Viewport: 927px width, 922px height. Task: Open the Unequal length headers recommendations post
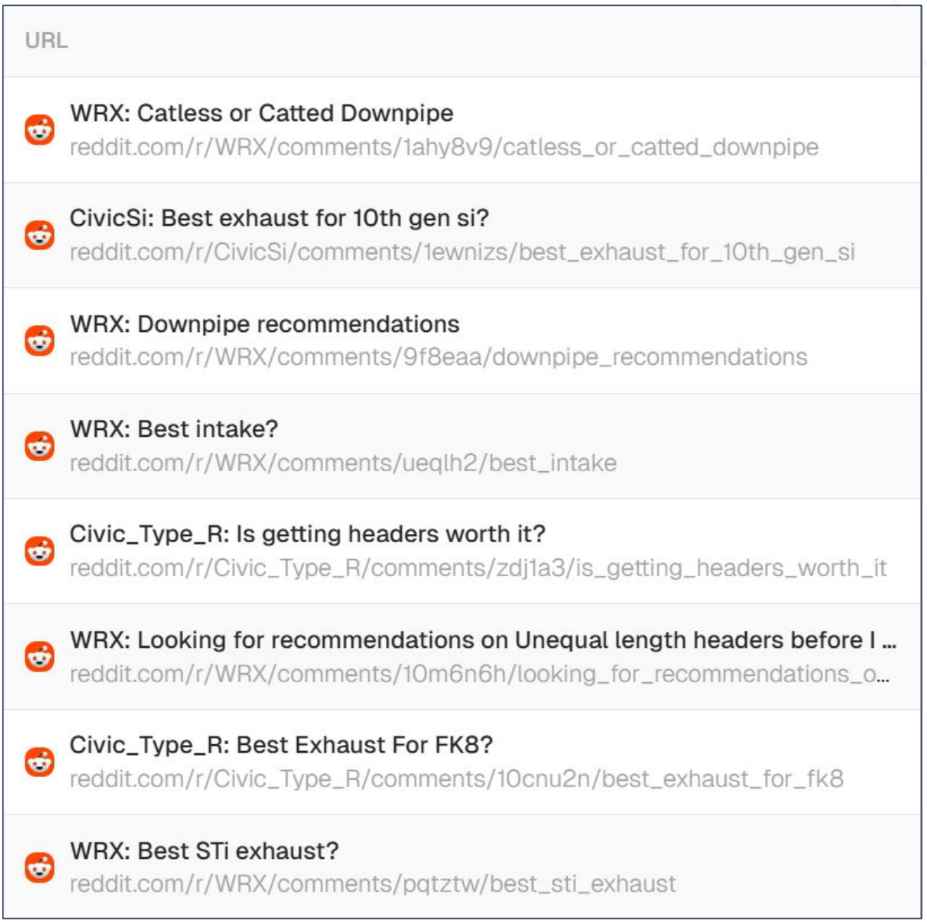pos(482,640)
